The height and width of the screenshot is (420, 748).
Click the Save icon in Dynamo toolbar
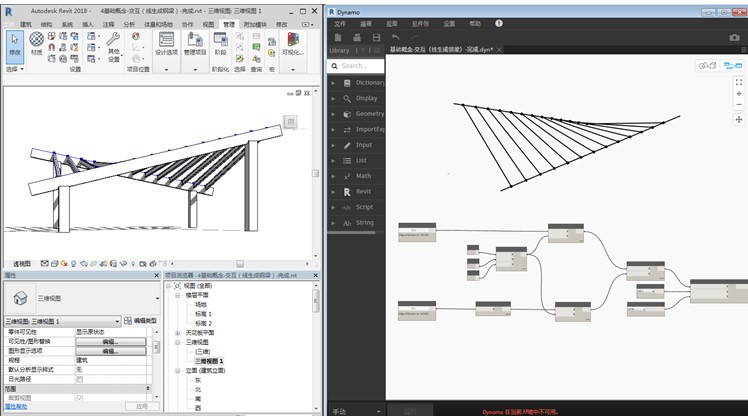coord(376,37)
